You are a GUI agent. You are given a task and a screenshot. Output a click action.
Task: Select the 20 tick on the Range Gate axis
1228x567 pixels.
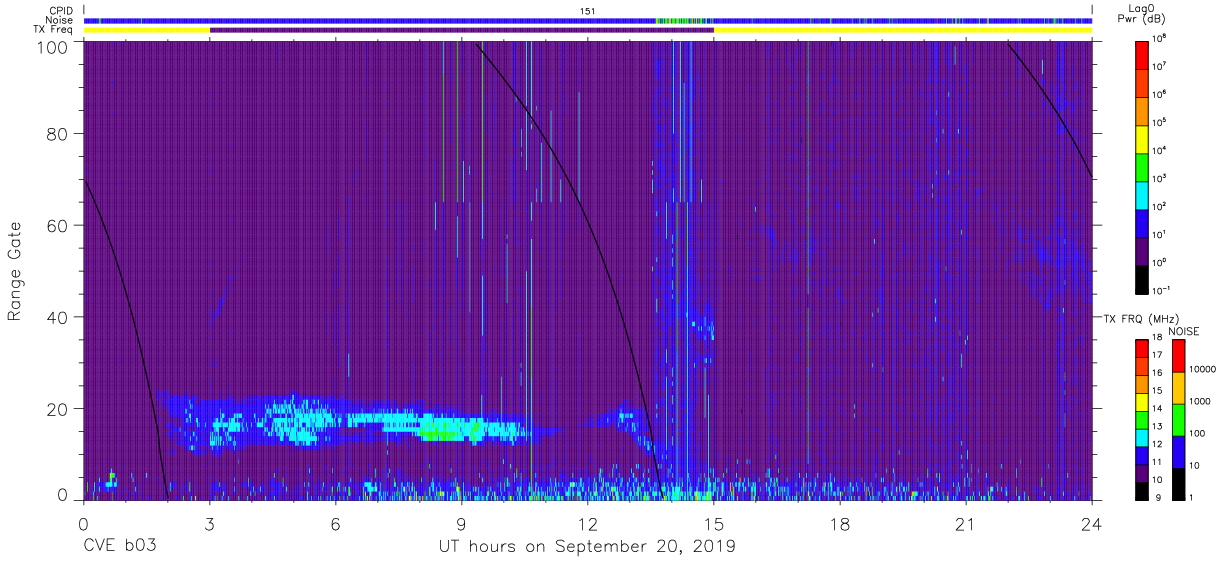[x=57, y=408]
